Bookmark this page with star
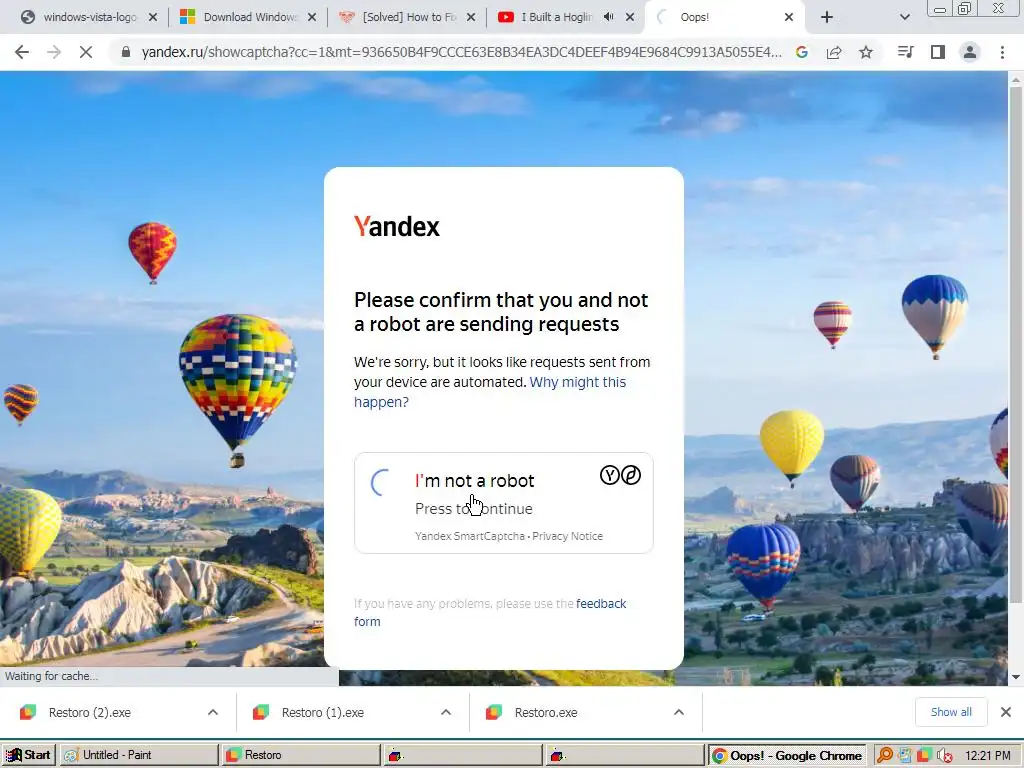Image resolution: width=1024 pixels, height=768 pixels. click(866, 52)
